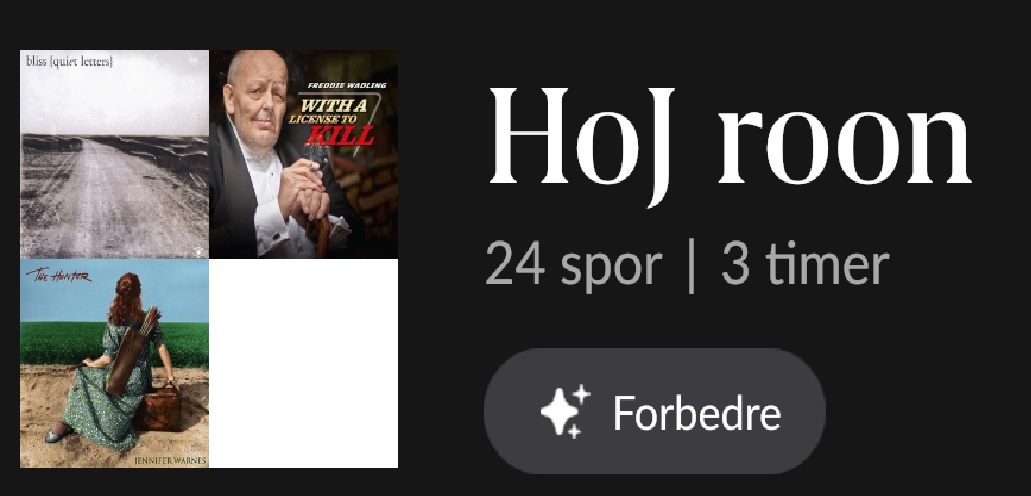Click the suitcase on The Hunter cover

tap(160, 408)
